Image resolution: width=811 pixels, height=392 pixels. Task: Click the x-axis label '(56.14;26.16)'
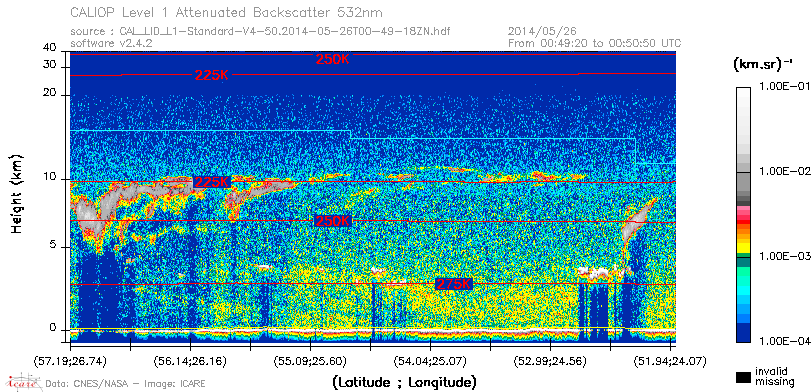(190, 361)
